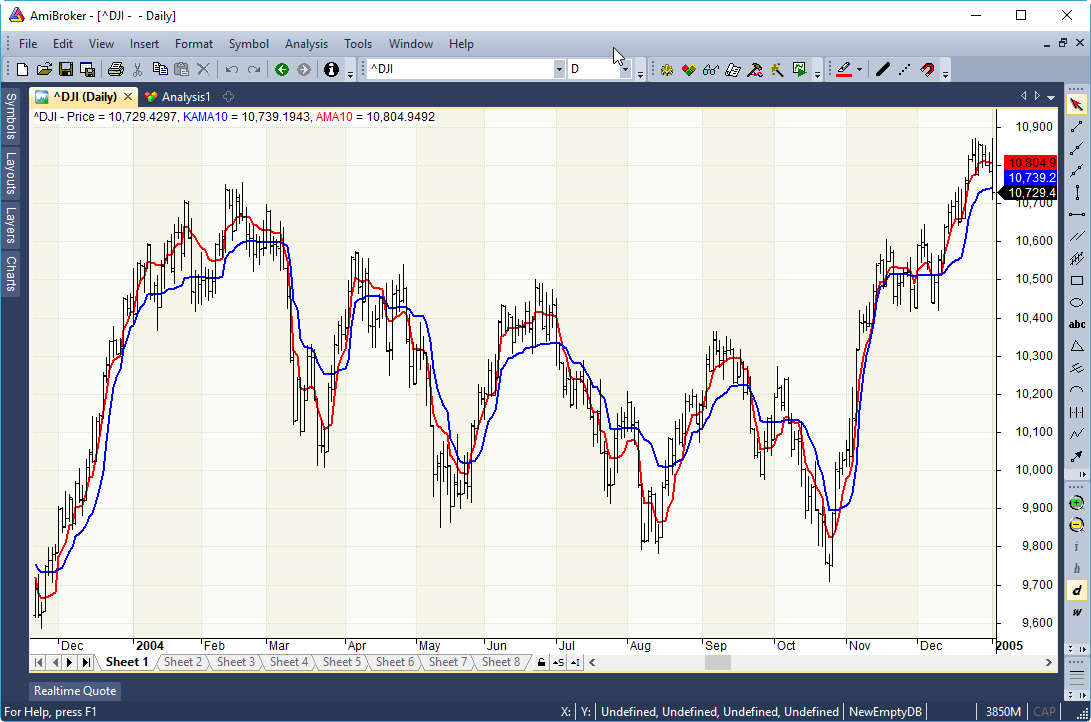Toggle the sheet lock icon
This screenshot has width=1091, height=722.
[541, 662]
